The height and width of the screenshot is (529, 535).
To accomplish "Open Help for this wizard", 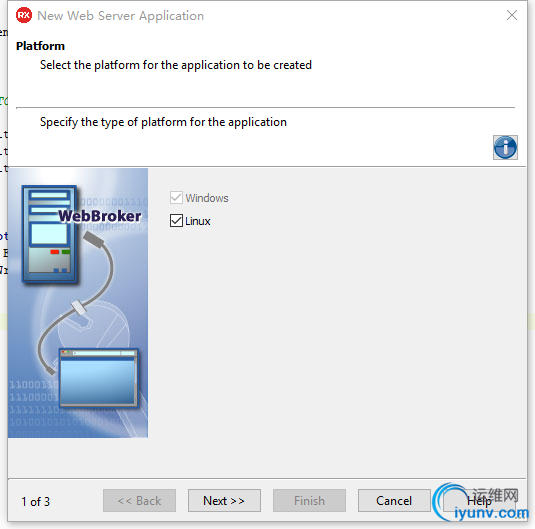I will (x=479, y=501).
